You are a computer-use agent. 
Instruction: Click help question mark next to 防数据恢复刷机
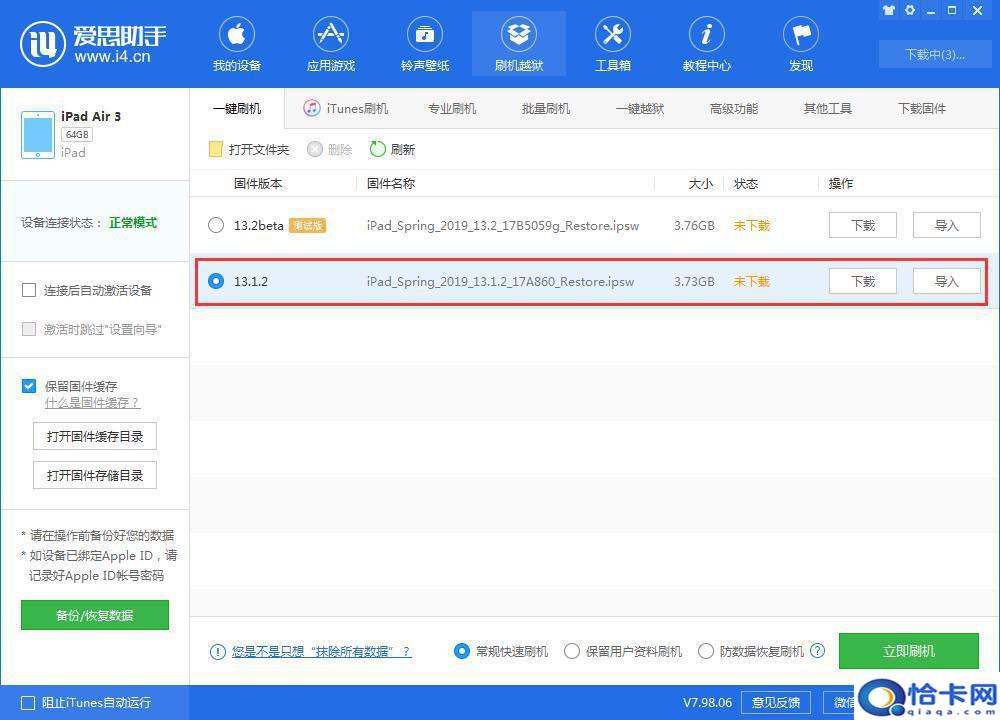(817, 650)
